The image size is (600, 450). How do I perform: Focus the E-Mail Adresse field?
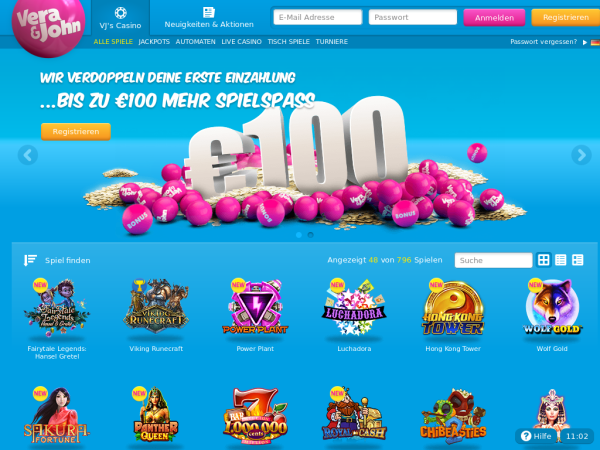coord(318,17)
